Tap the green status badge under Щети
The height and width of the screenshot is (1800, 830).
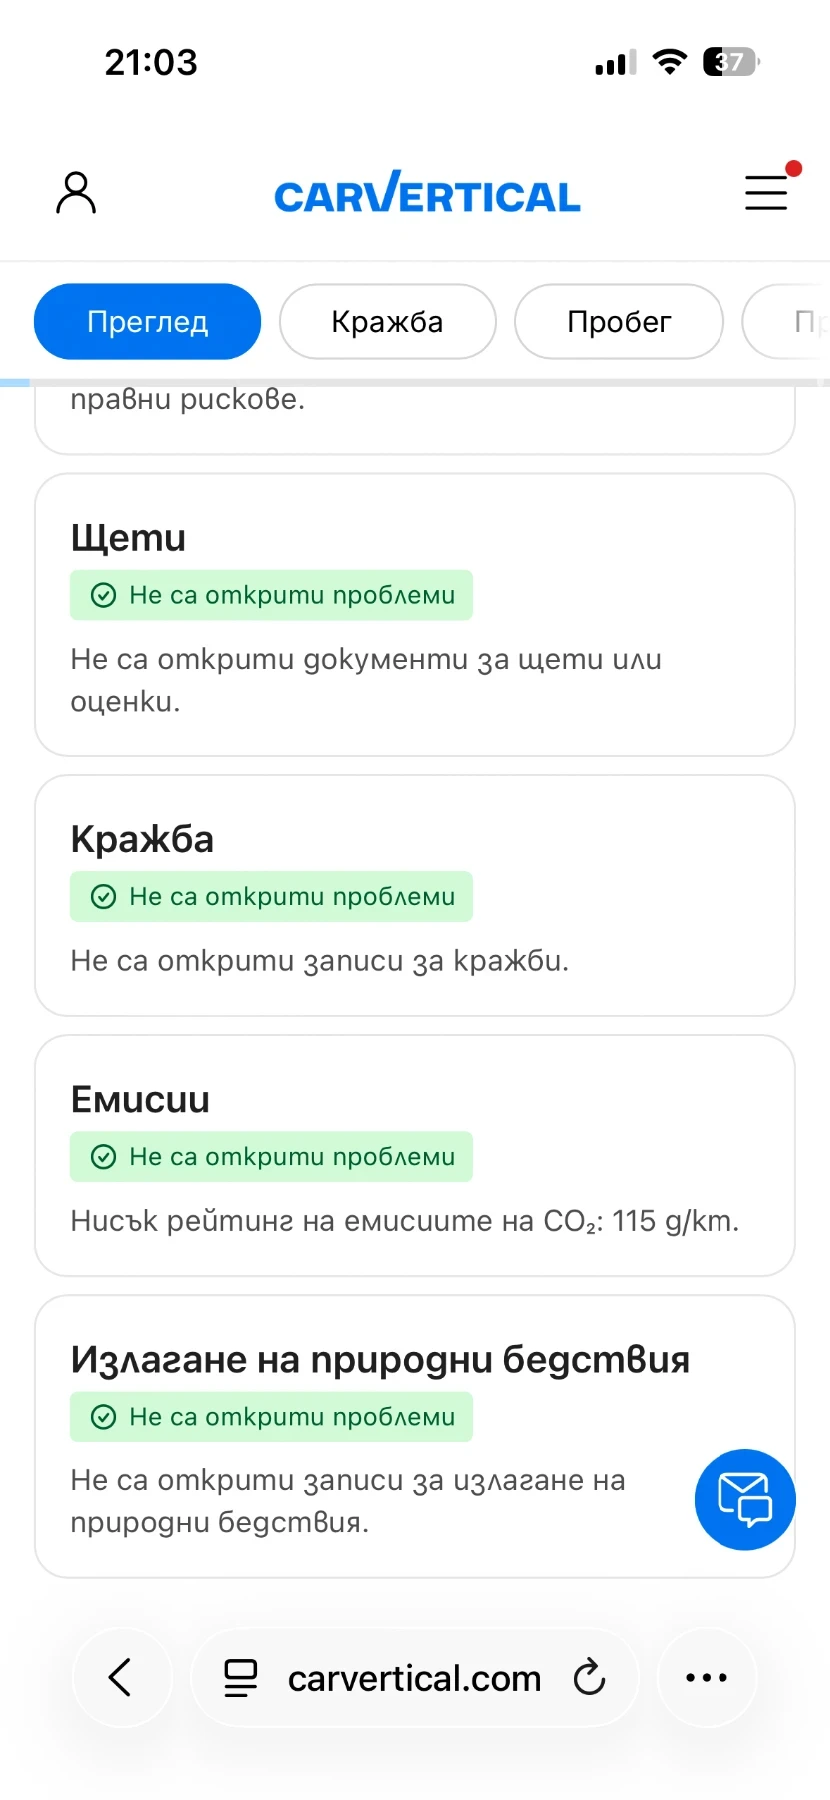click(x=271, y=595)
